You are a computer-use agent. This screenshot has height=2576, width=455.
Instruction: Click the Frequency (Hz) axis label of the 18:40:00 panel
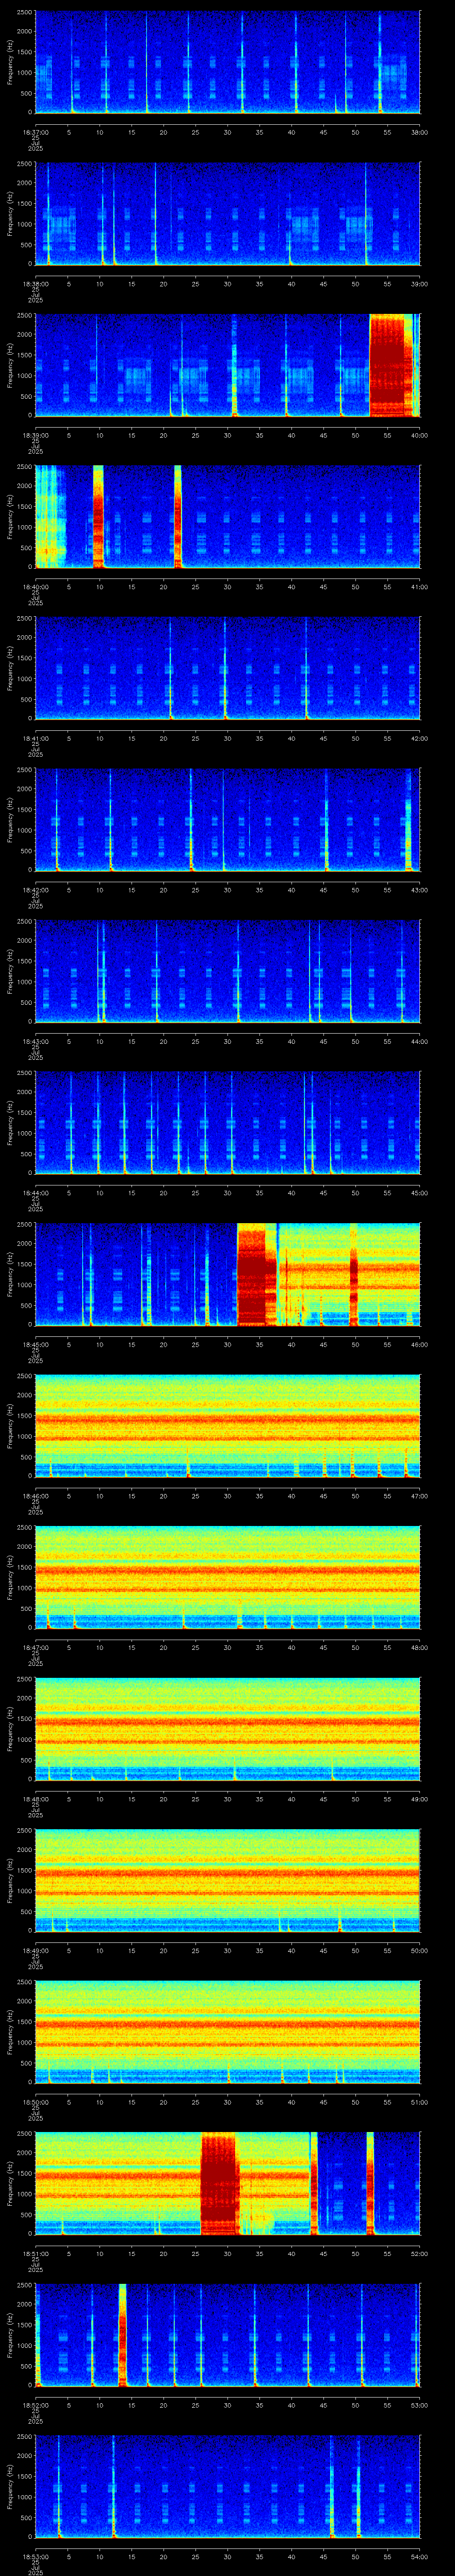point(10,517)
